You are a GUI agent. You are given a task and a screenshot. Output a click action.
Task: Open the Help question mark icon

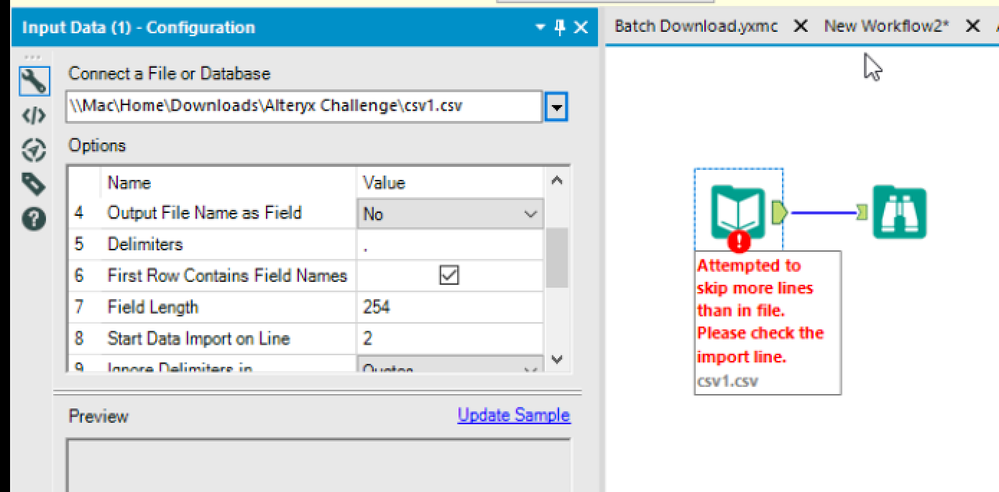pos(33,219)
